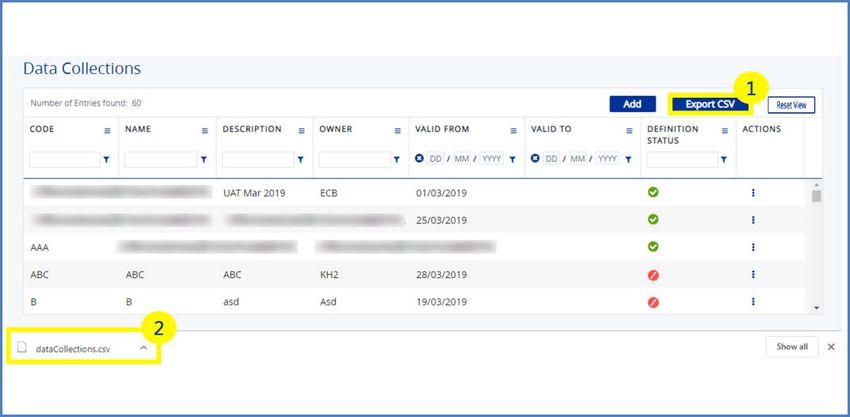
Task: Focus the CODE filter input
Action: click(x=65, y=159)
